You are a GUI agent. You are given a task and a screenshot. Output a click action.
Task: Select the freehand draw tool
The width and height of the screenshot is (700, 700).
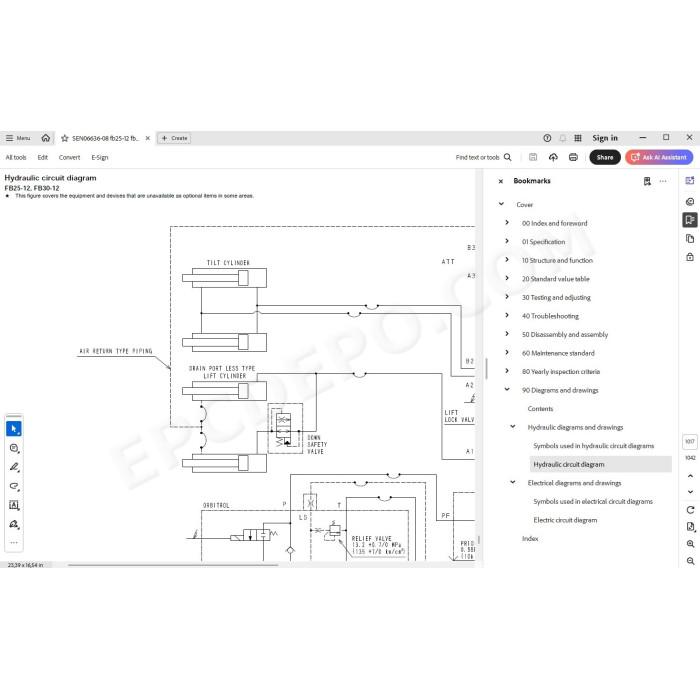click(14, 486)
